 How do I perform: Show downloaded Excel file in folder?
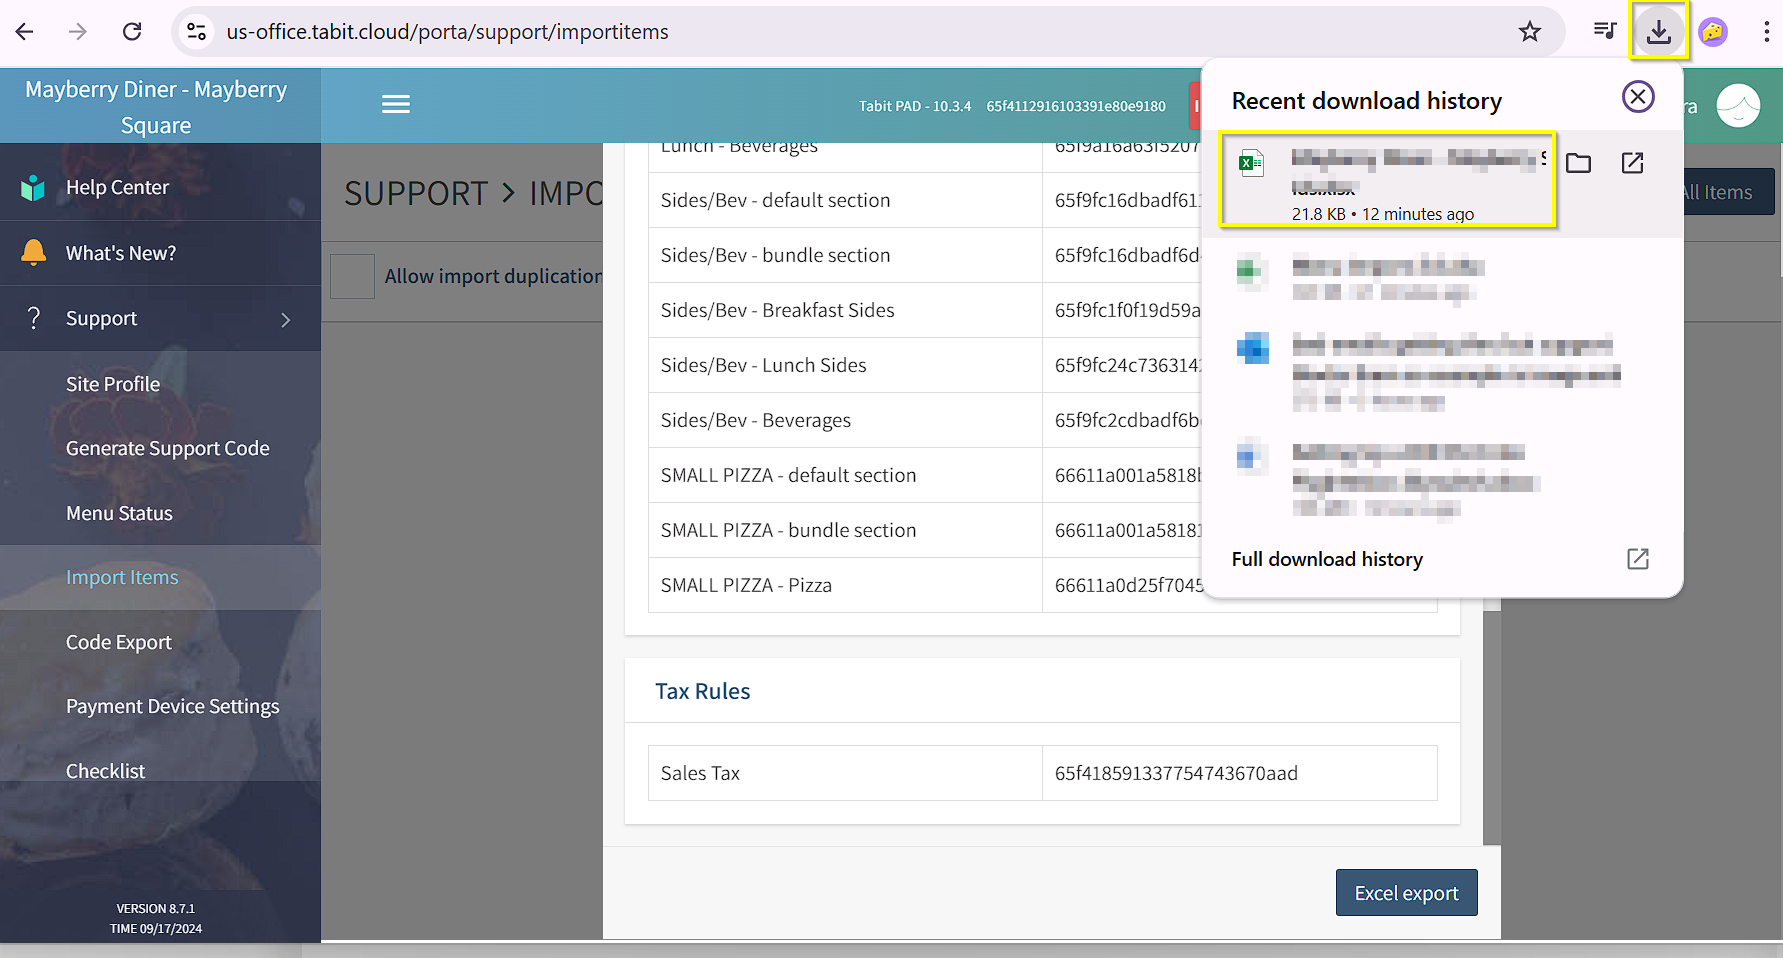tap(1578, 163)
